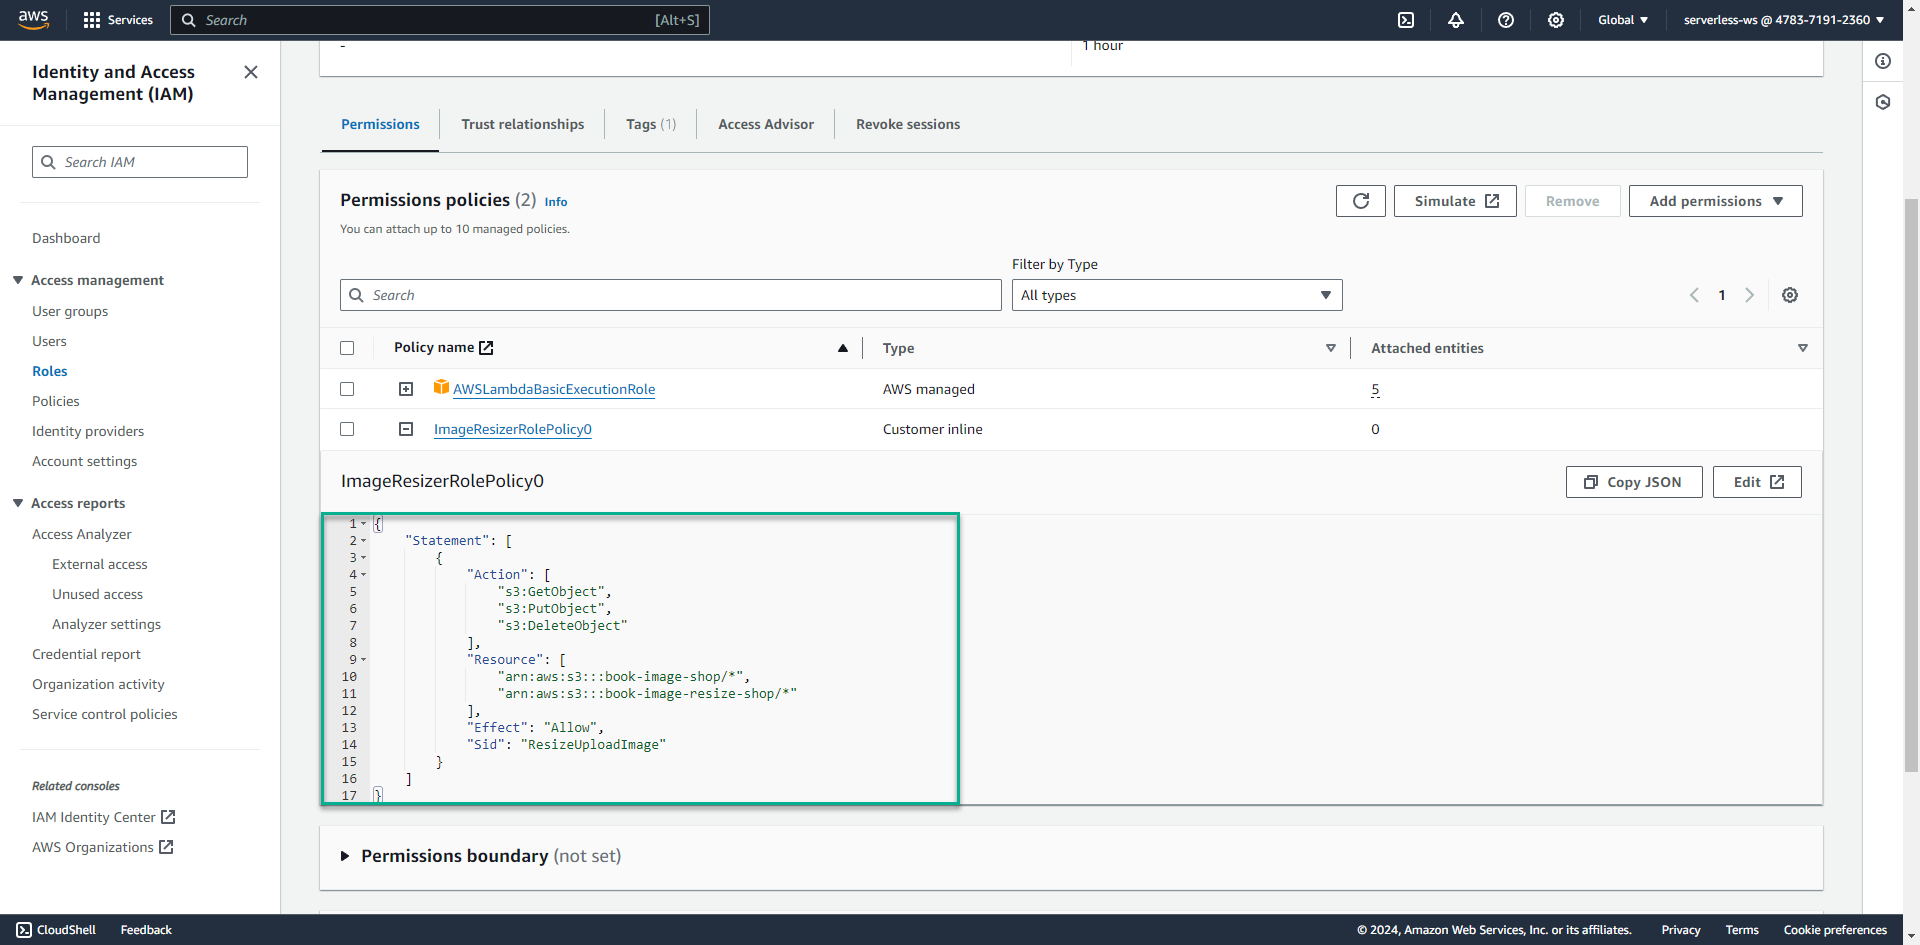
Task: Focus the Search IAM field
Action: (x=140, y=162)
